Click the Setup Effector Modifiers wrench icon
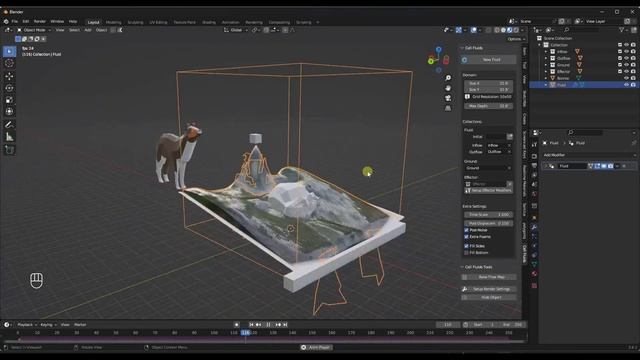 [x=468, y=191]
